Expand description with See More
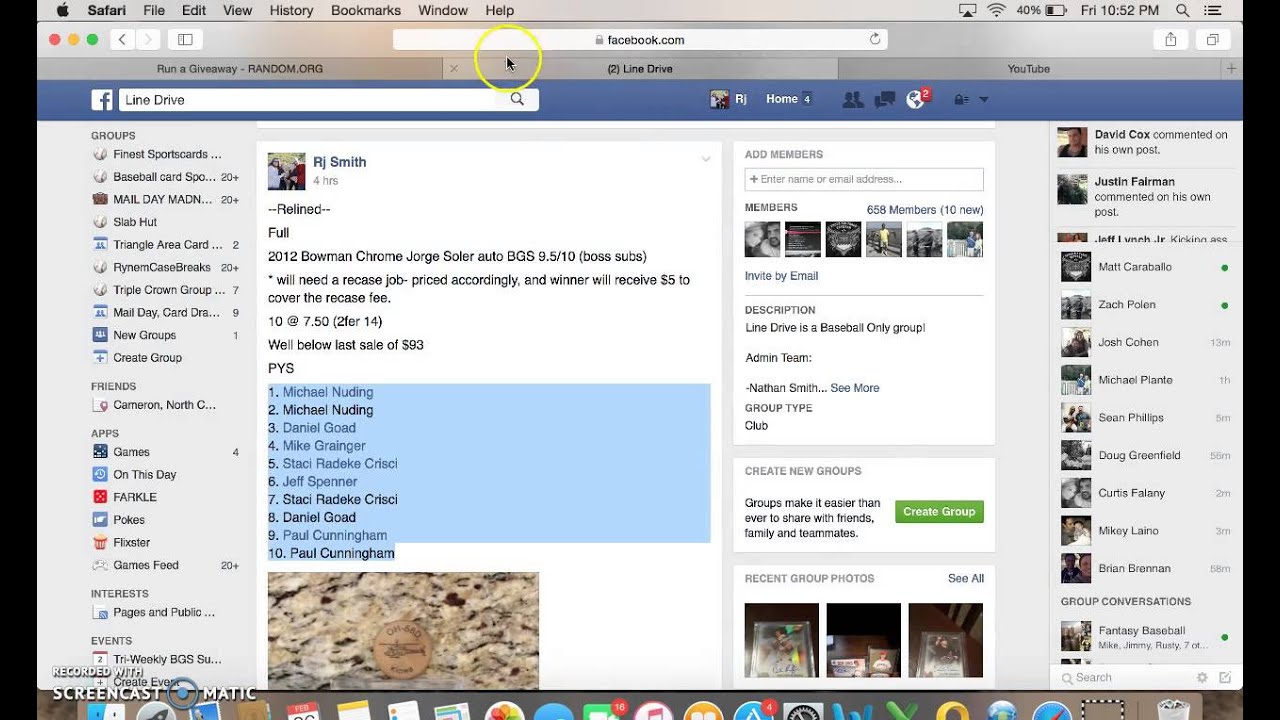Viewport: 1280px width, 720px height. (854, 388)
